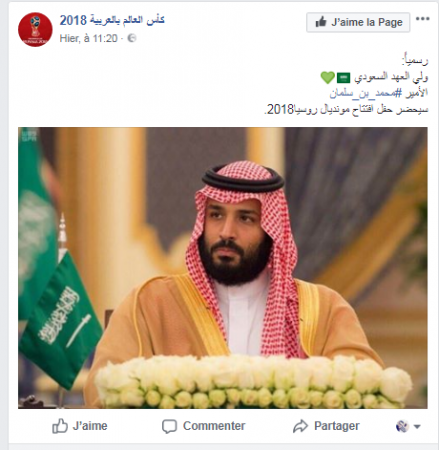
Task: Select the small profile avatar near Partager
Action: [402, 426]
